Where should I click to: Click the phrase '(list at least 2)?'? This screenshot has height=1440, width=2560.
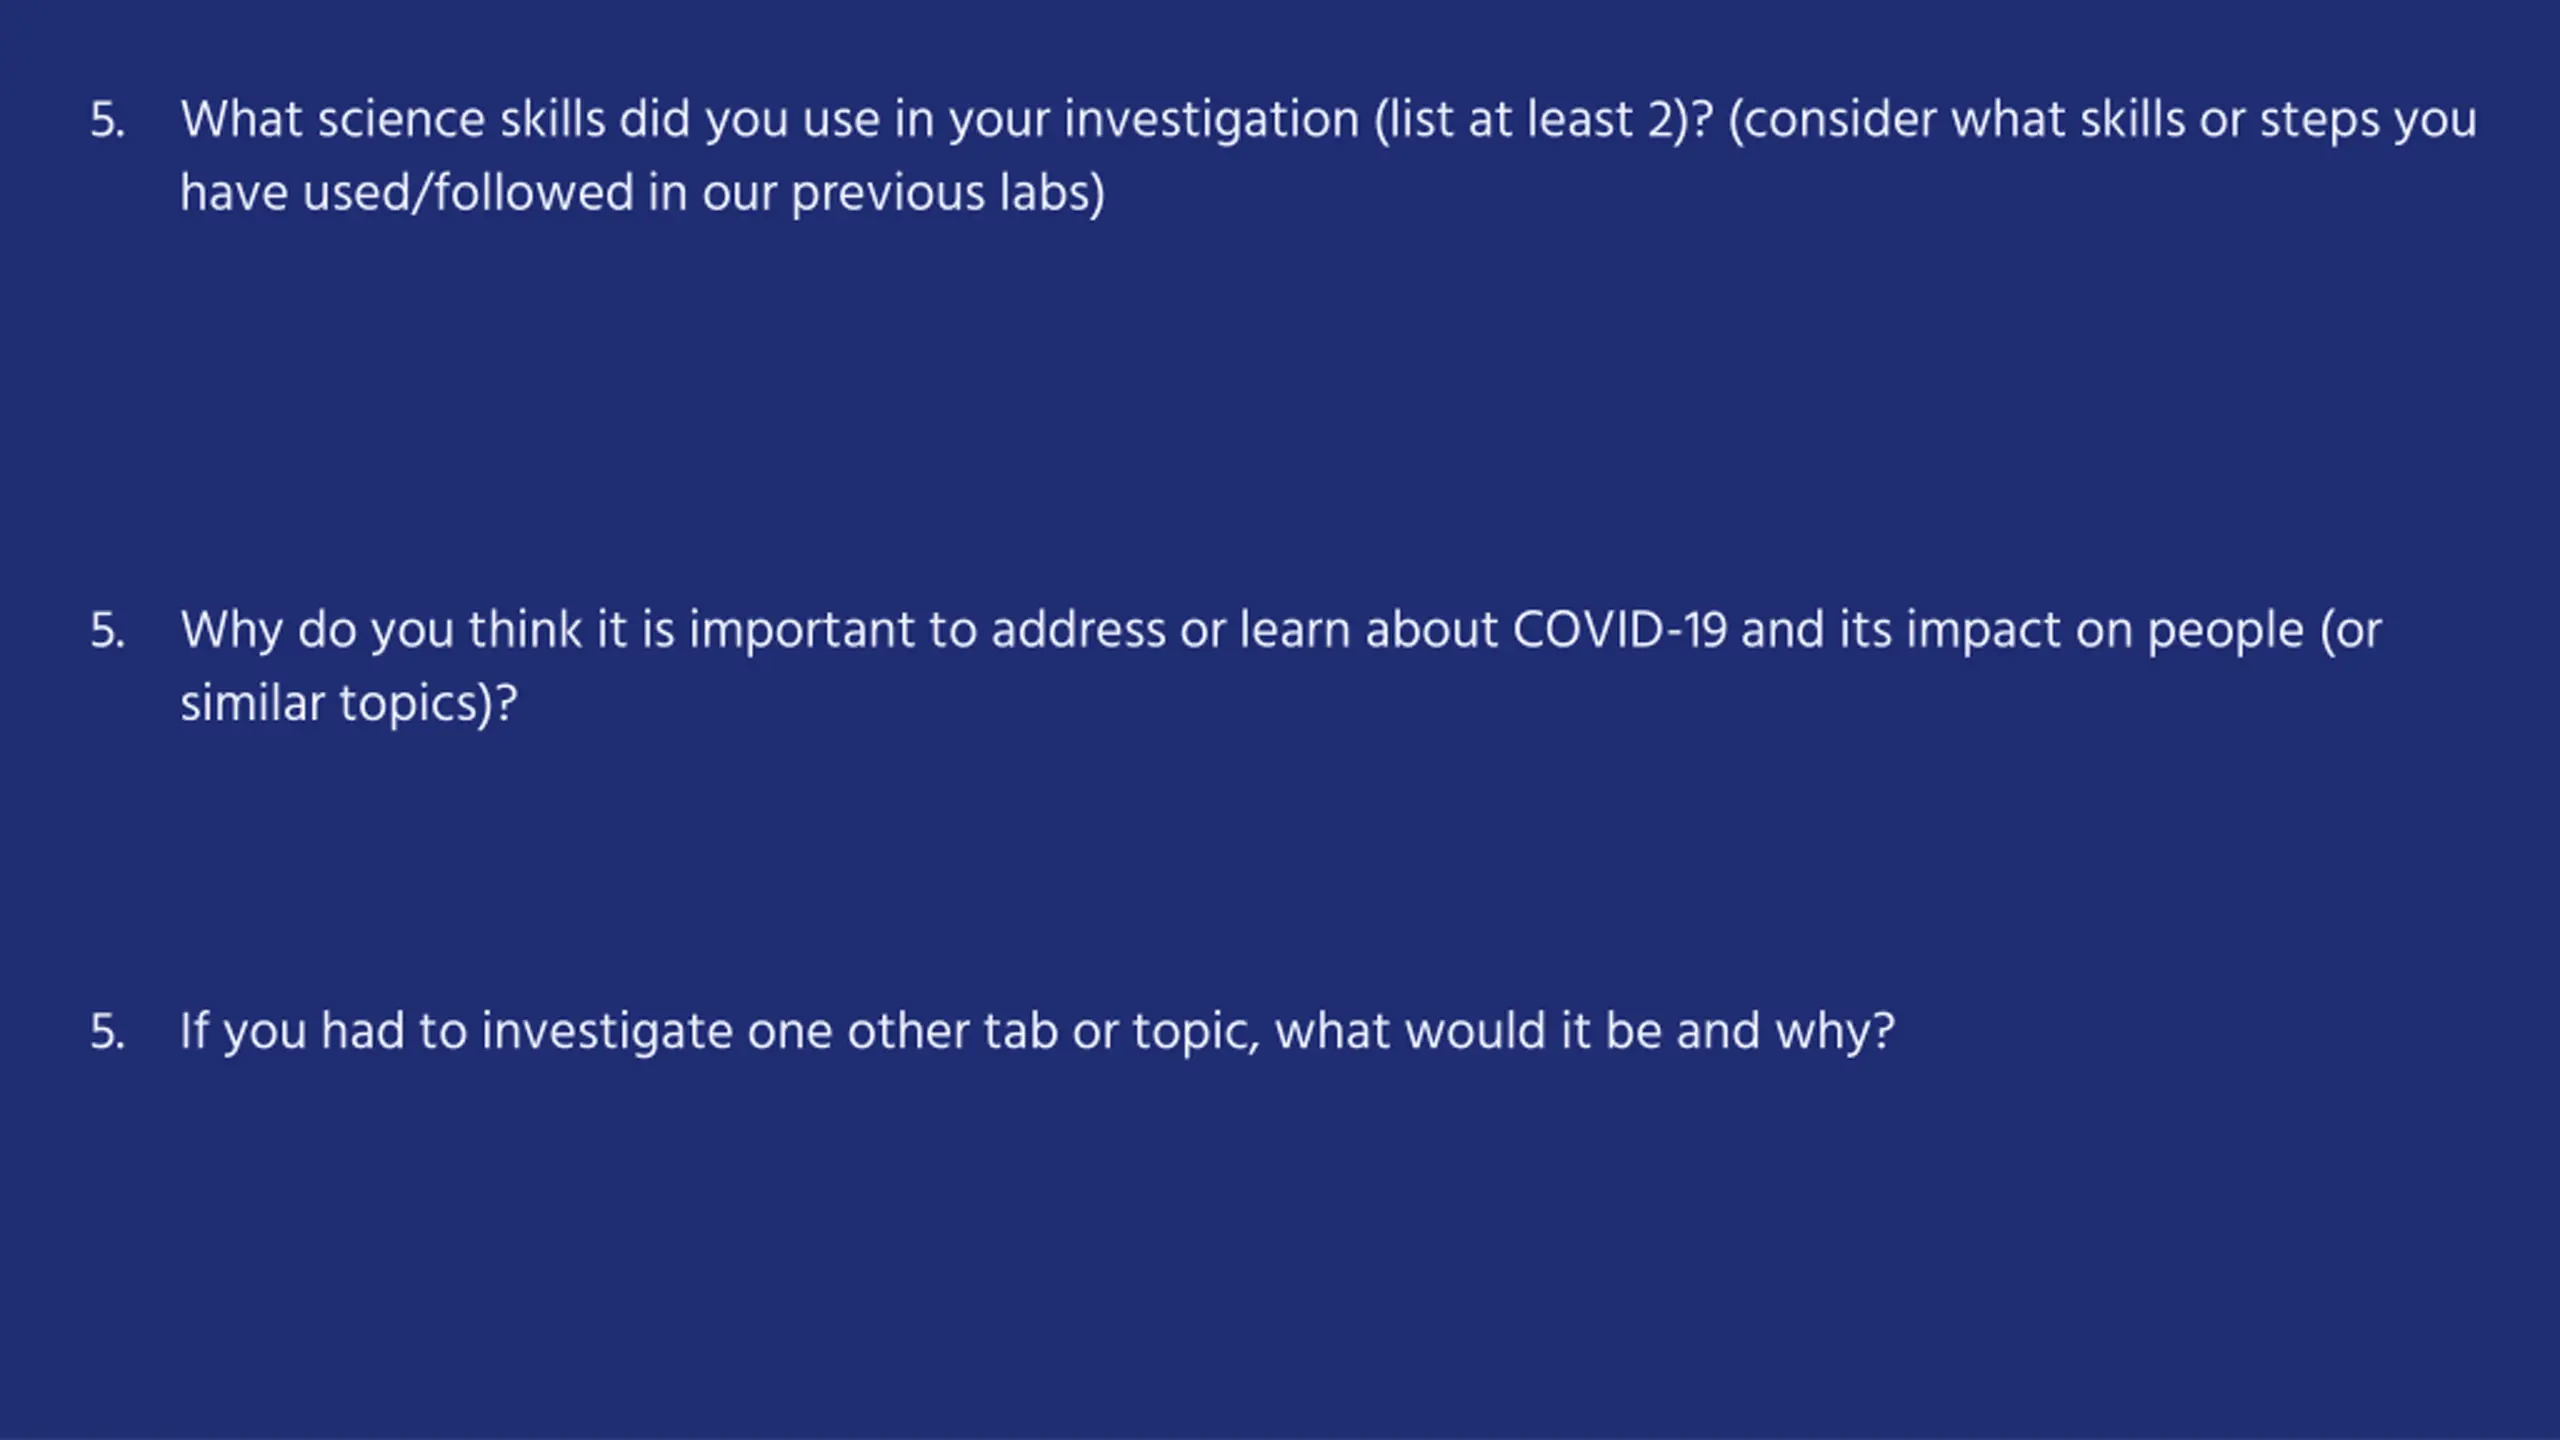[1544, 120]
